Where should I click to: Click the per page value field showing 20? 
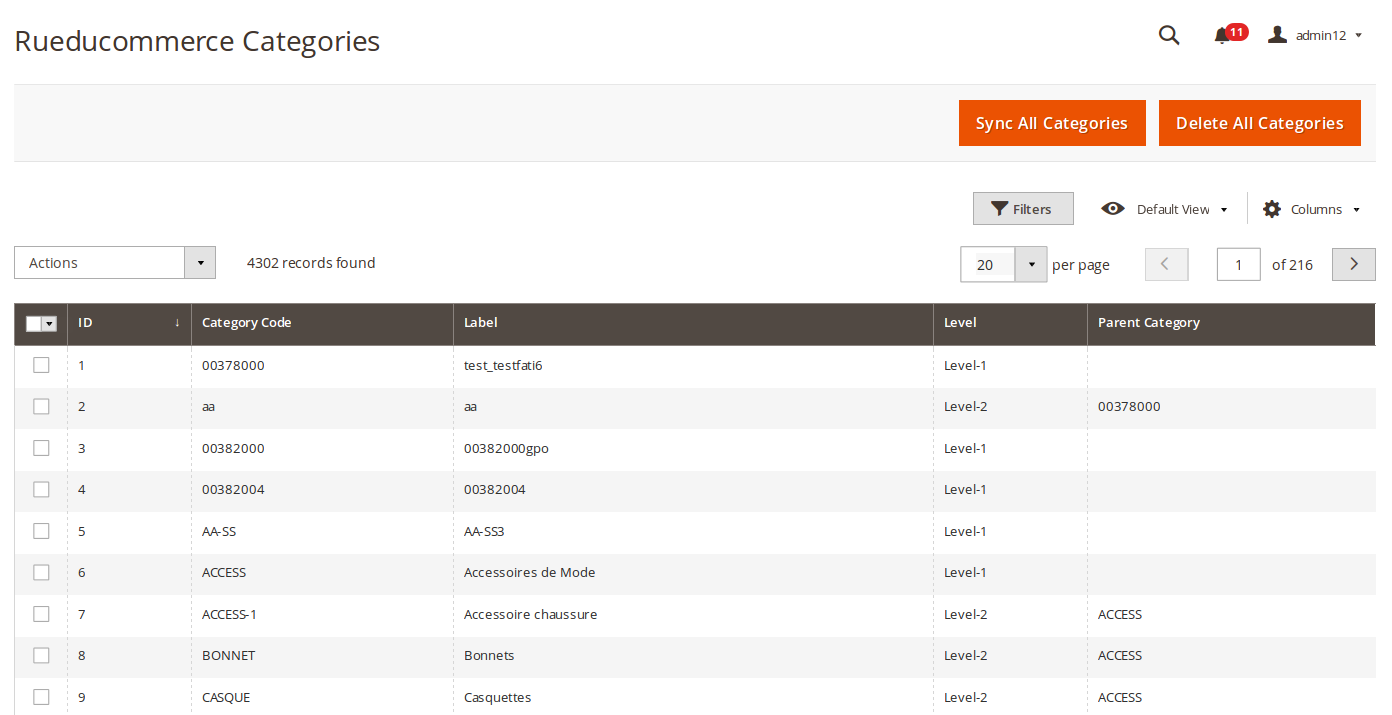pyautogui.click(x=988, y=265)
